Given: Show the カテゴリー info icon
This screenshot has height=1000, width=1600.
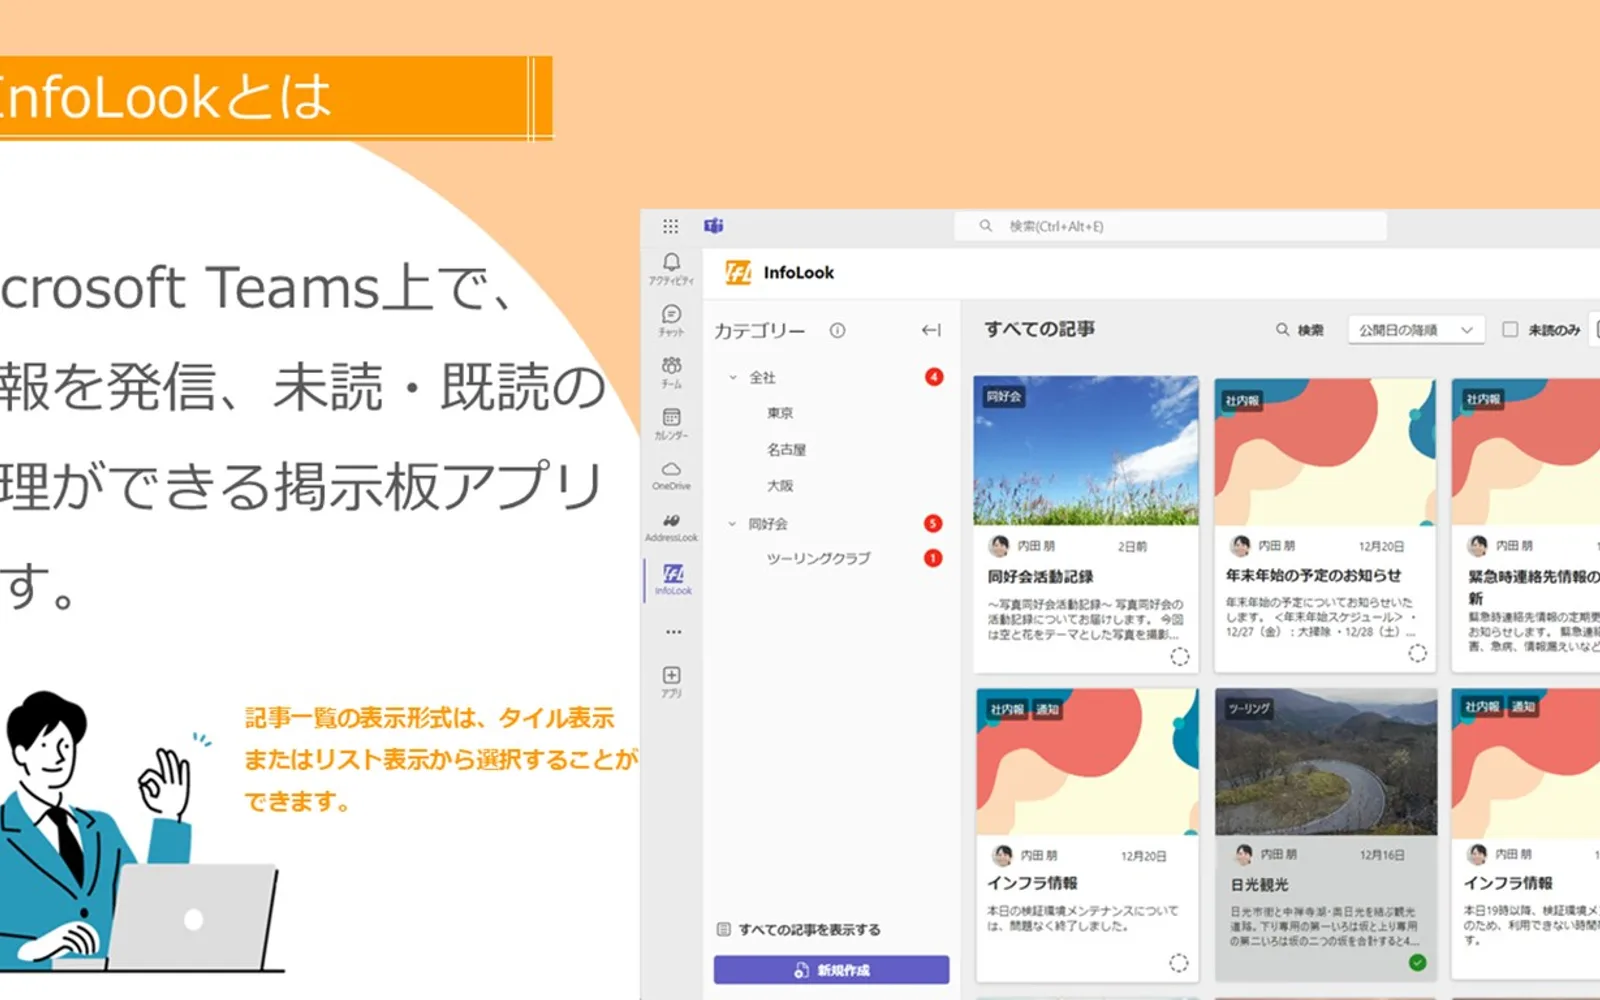Looking at the screenshot, I should point(837,330).
